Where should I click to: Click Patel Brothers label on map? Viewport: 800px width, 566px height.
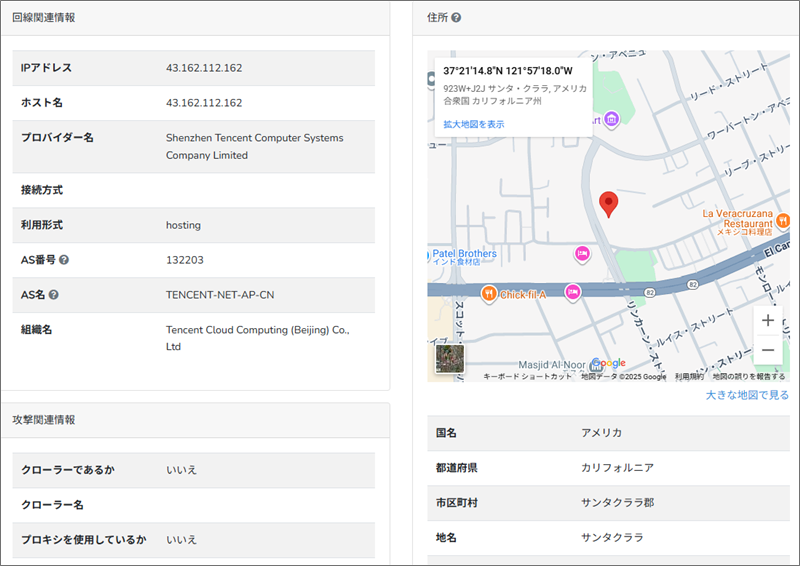tap(464, 254)
